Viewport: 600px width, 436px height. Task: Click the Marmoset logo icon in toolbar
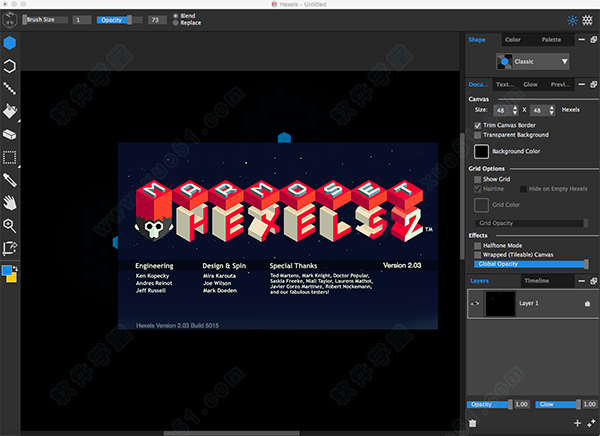click(10, 20)
